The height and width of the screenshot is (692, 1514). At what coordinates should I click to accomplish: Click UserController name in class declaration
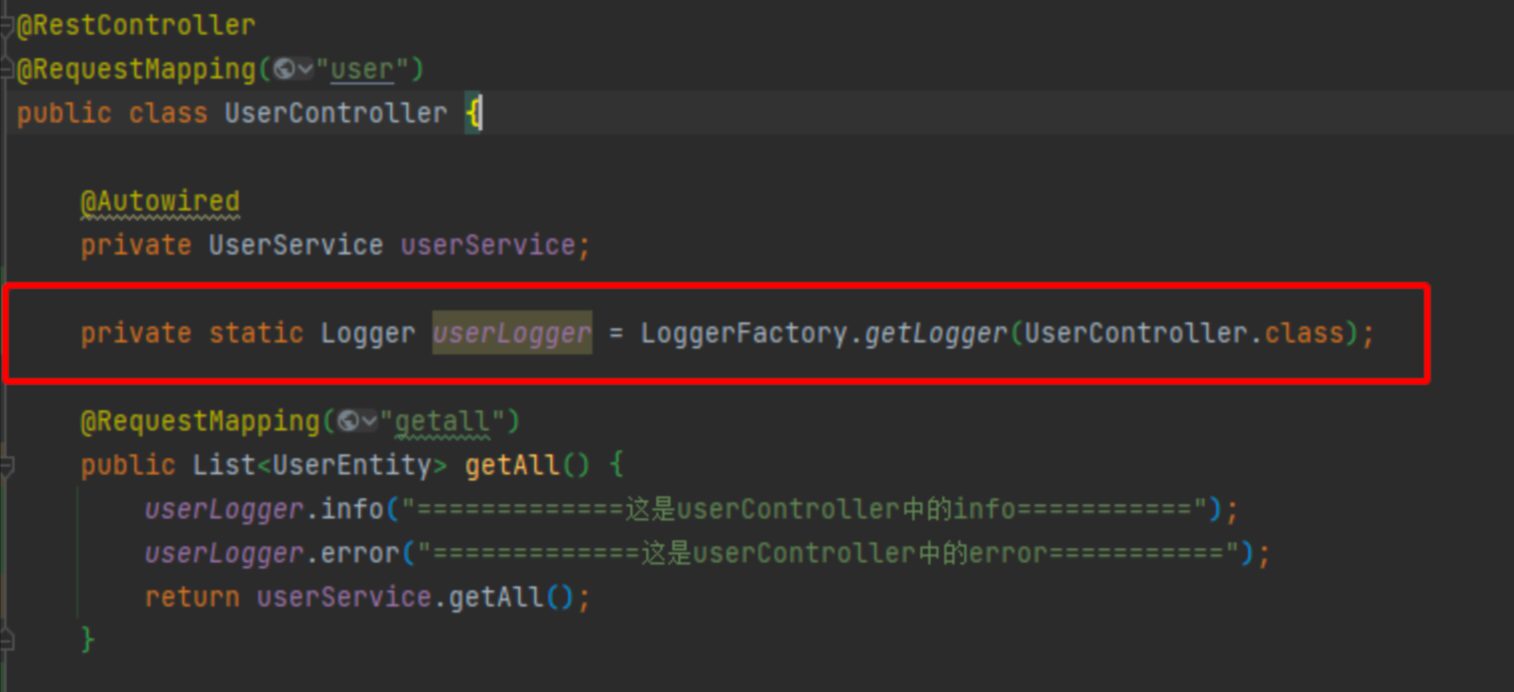336,113
